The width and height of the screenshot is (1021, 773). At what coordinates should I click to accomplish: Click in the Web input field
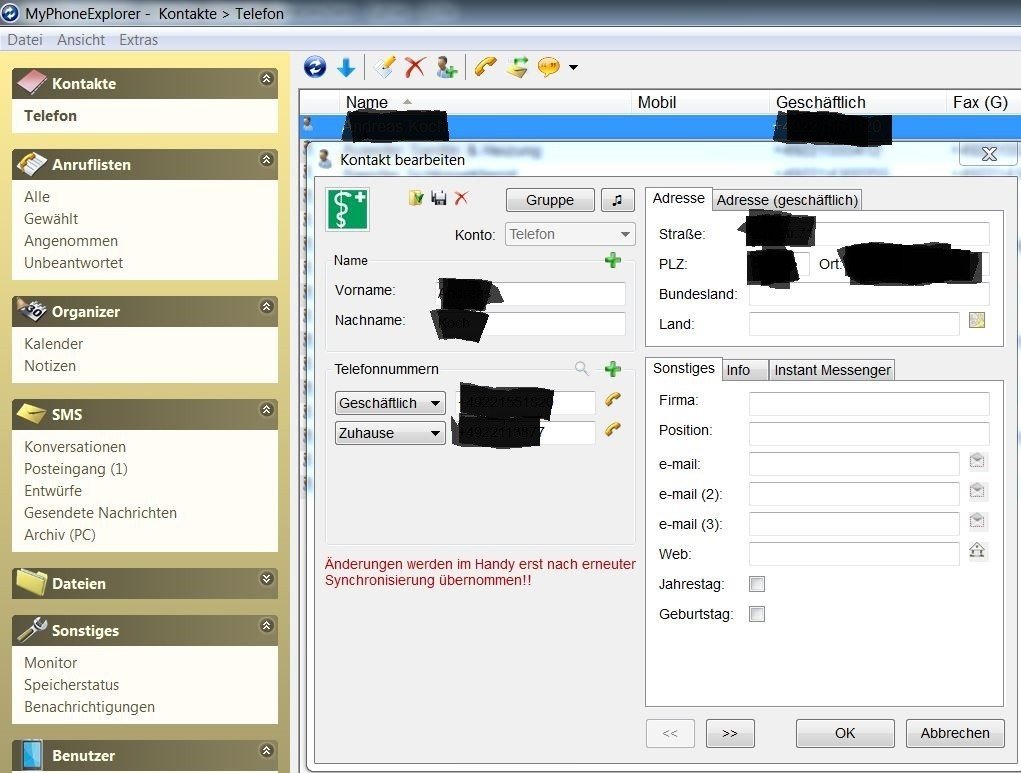(x=854, y=554)
